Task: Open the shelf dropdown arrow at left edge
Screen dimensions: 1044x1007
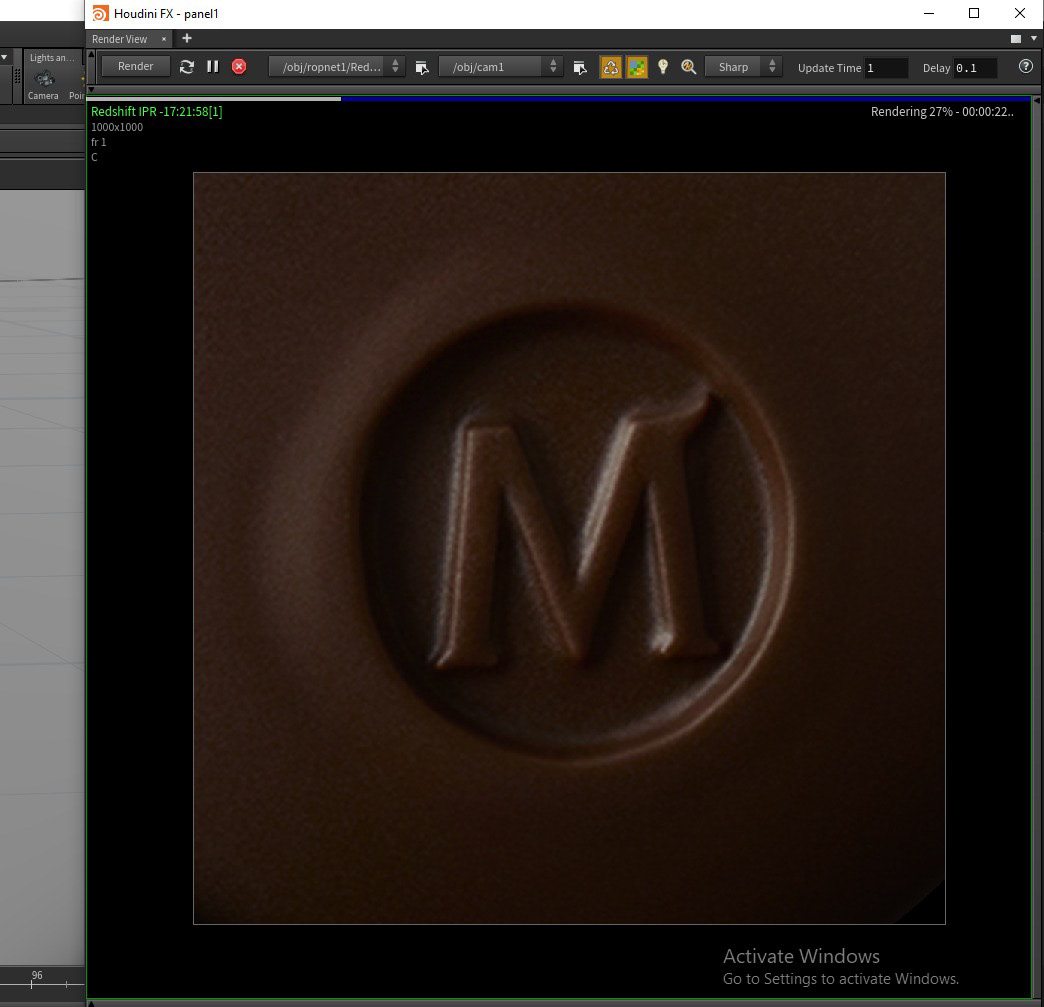Action: 4,57
